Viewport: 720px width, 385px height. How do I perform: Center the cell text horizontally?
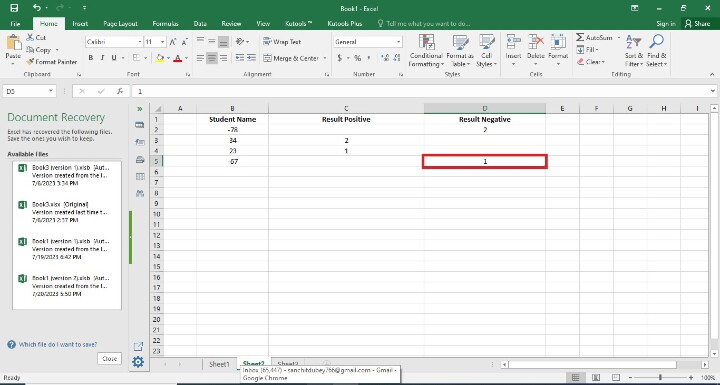click(x=212, y=58)
